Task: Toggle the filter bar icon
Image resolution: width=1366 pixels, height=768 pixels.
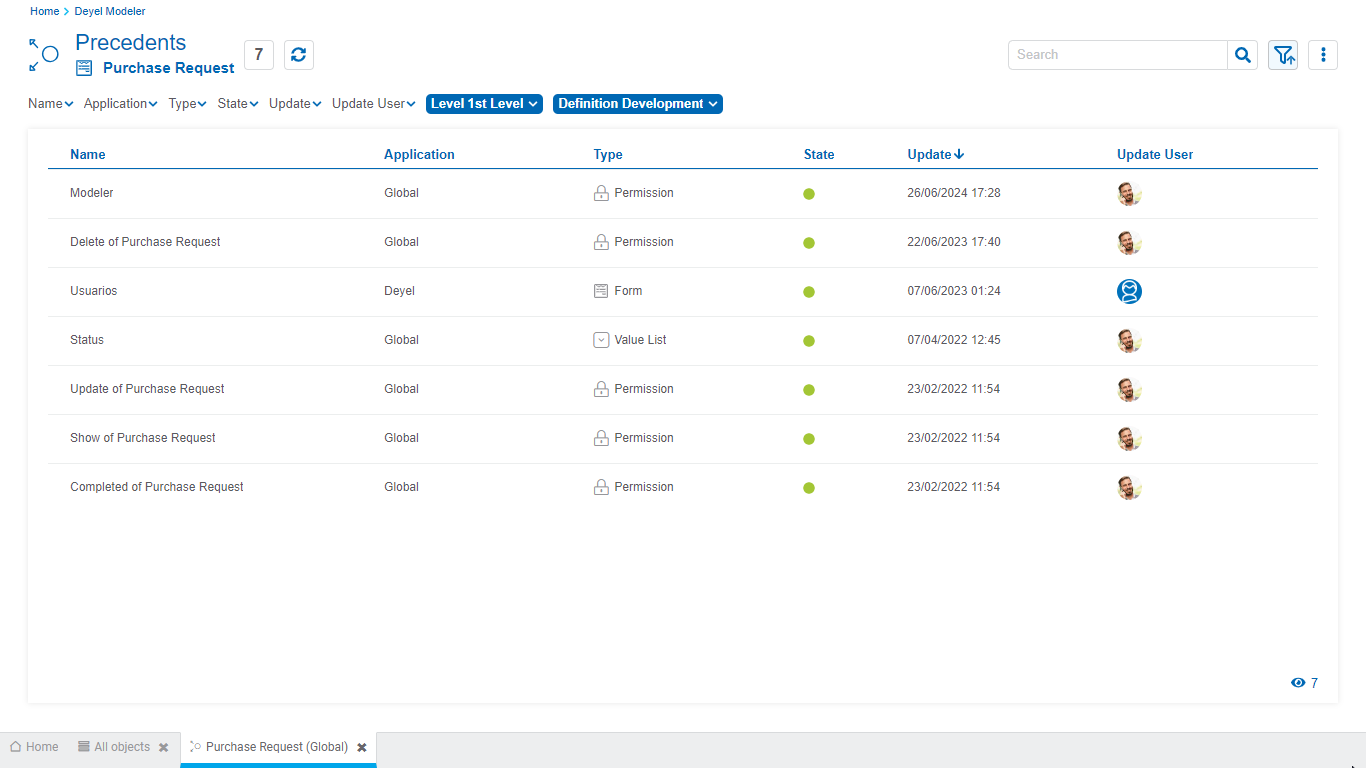Action: (x=1283, y=55)
